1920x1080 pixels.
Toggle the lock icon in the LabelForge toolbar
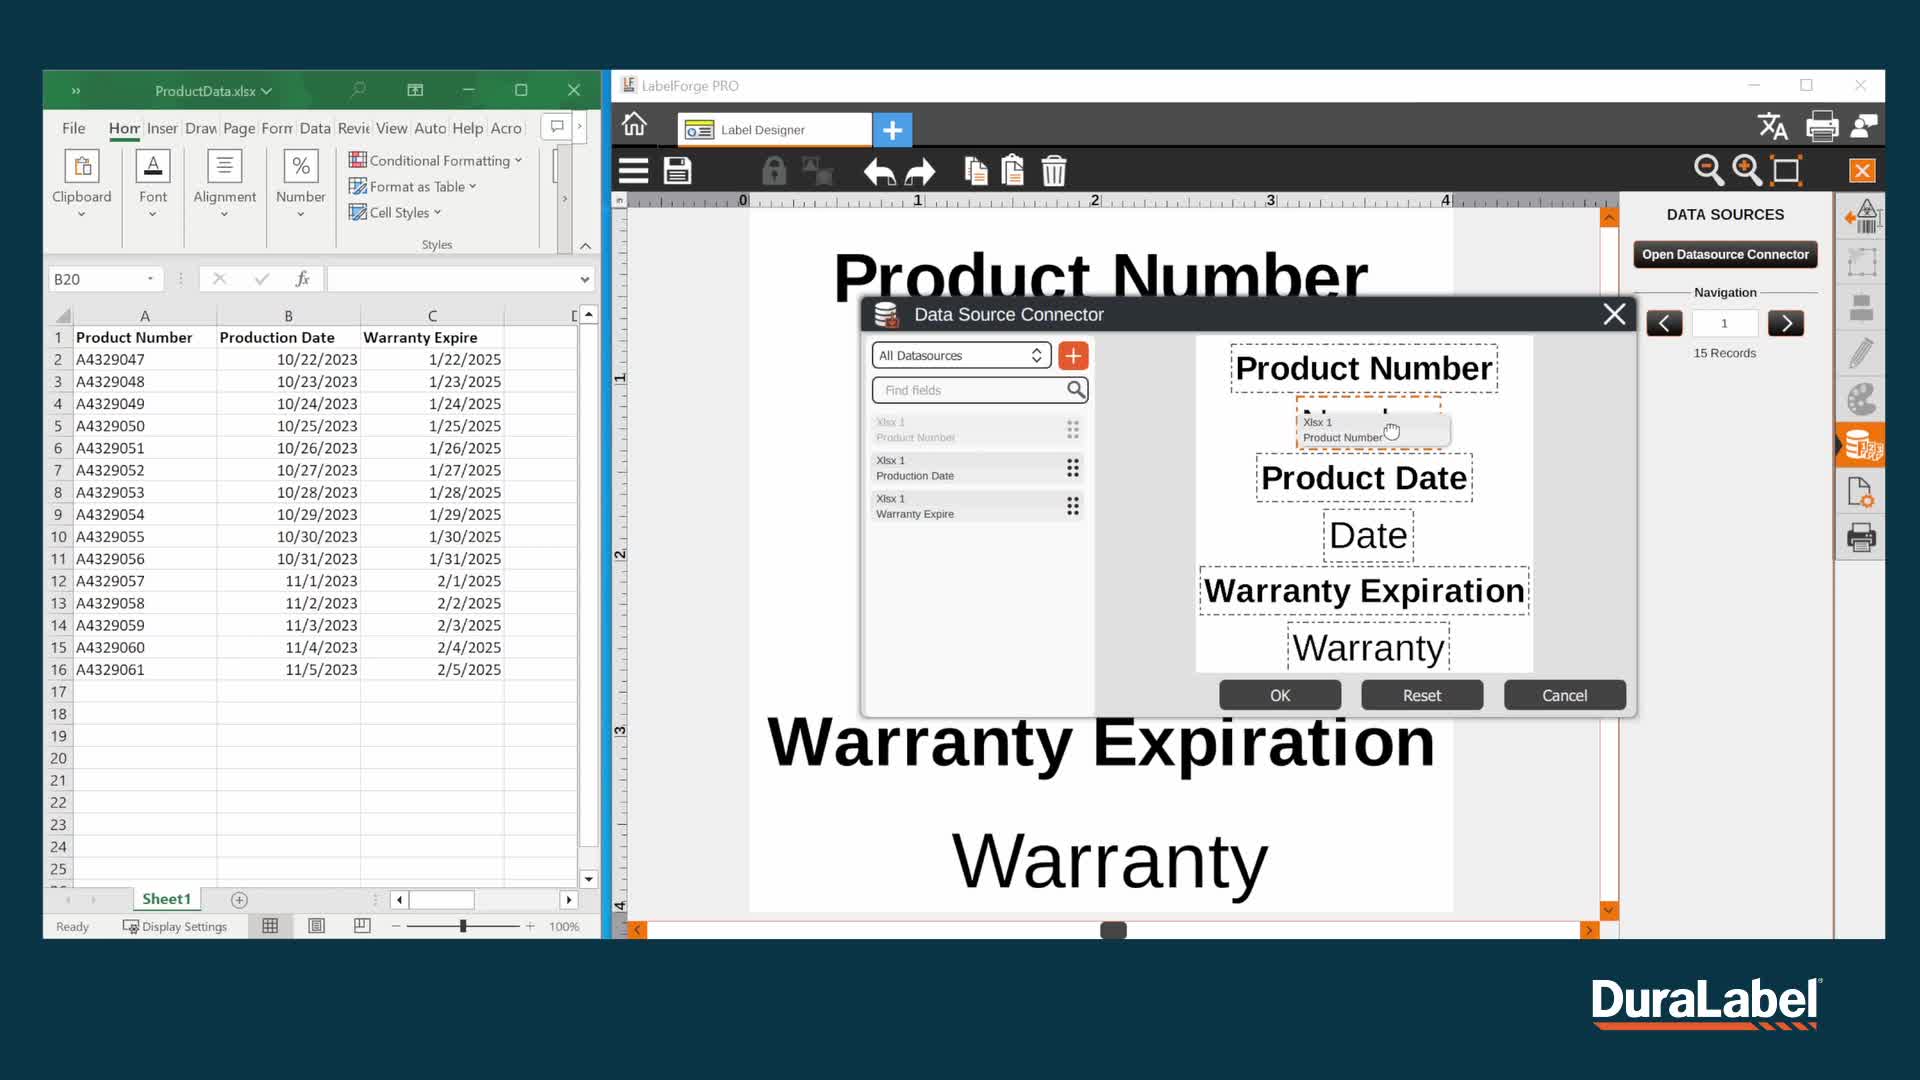tap(774, 171)
